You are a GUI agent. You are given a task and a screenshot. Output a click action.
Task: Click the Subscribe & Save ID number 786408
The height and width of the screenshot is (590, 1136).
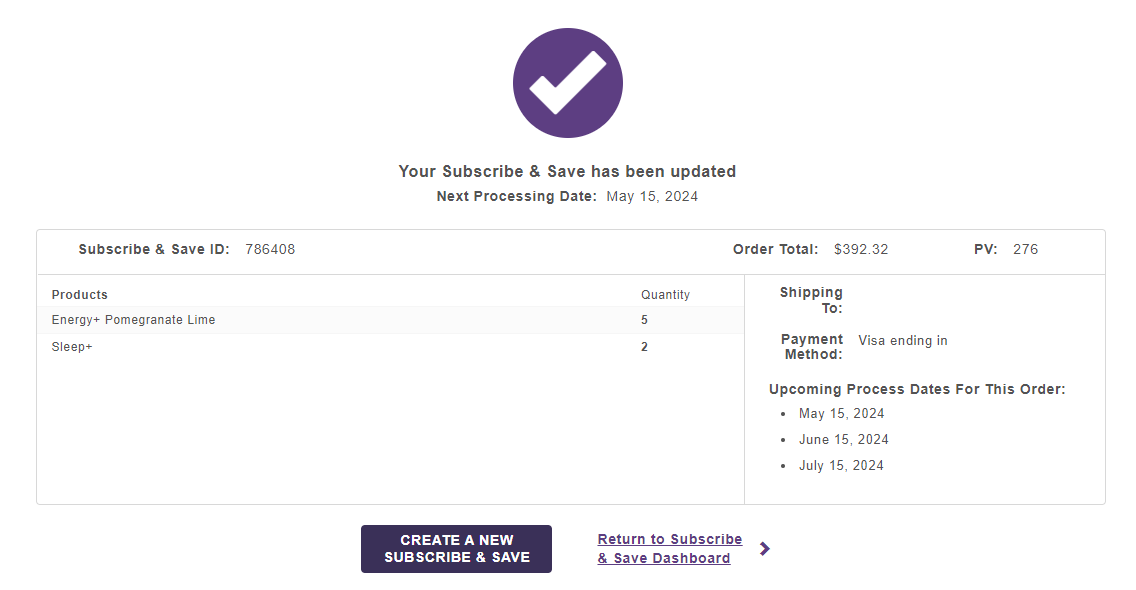[270, 249]
